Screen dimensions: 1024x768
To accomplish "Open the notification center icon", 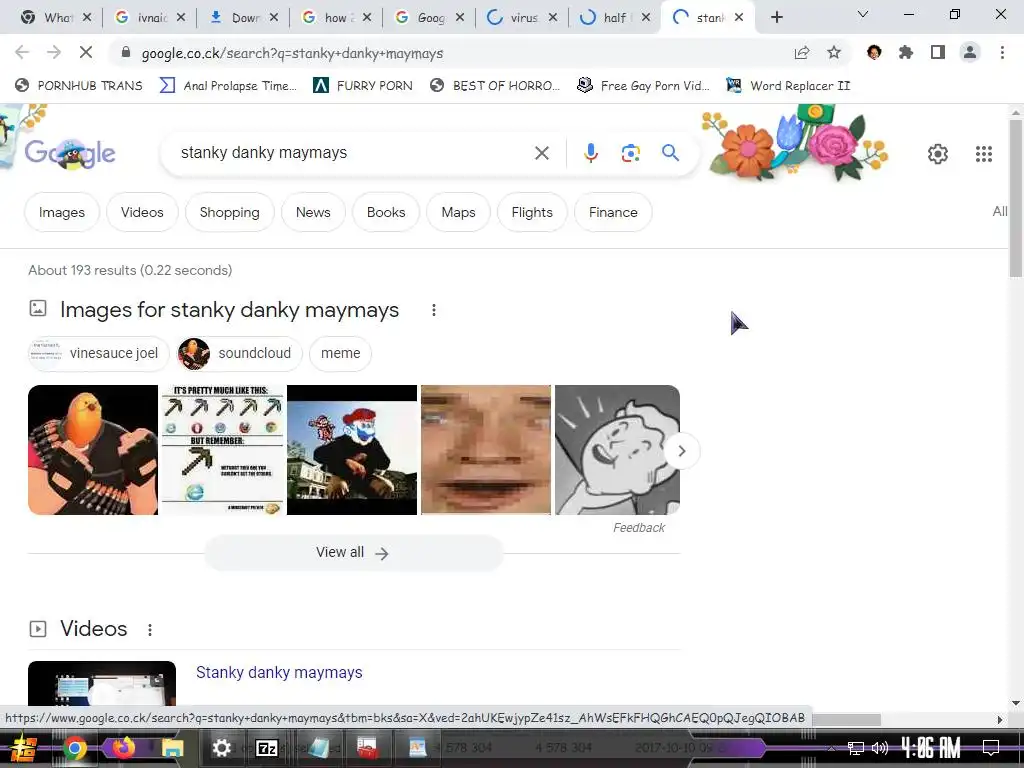I will [991, 748].
